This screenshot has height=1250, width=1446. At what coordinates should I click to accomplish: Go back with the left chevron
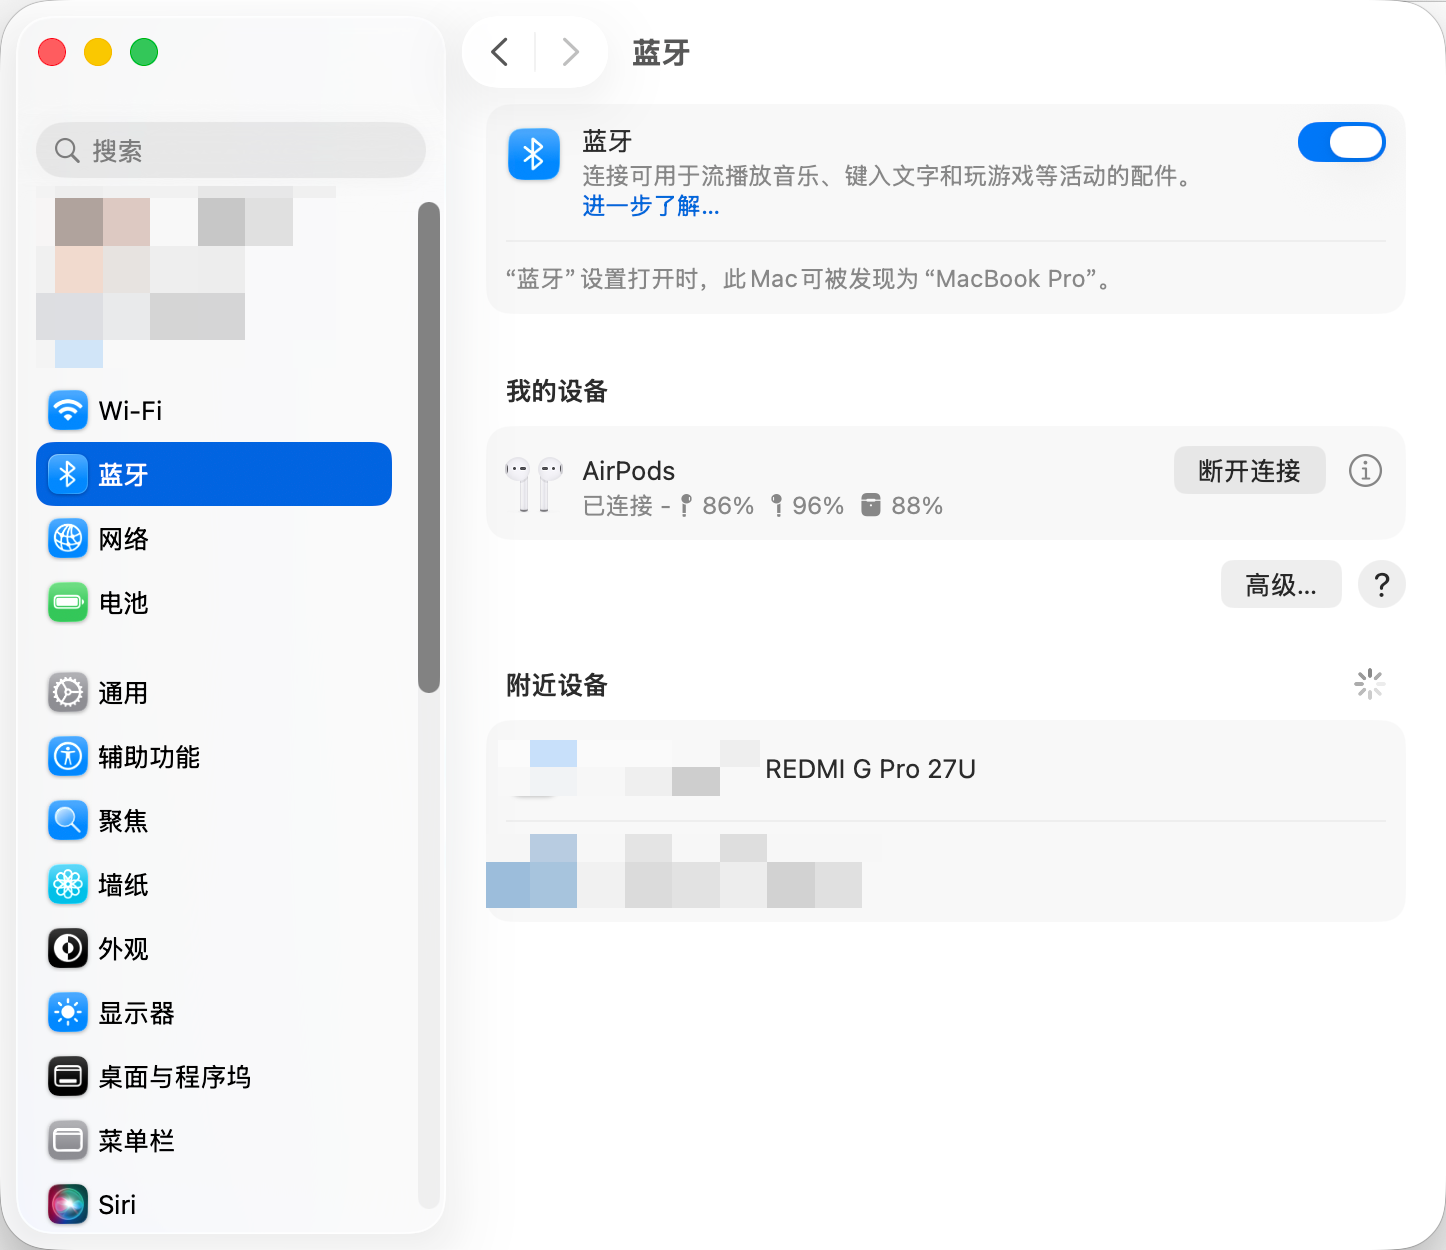pos(500,51)
